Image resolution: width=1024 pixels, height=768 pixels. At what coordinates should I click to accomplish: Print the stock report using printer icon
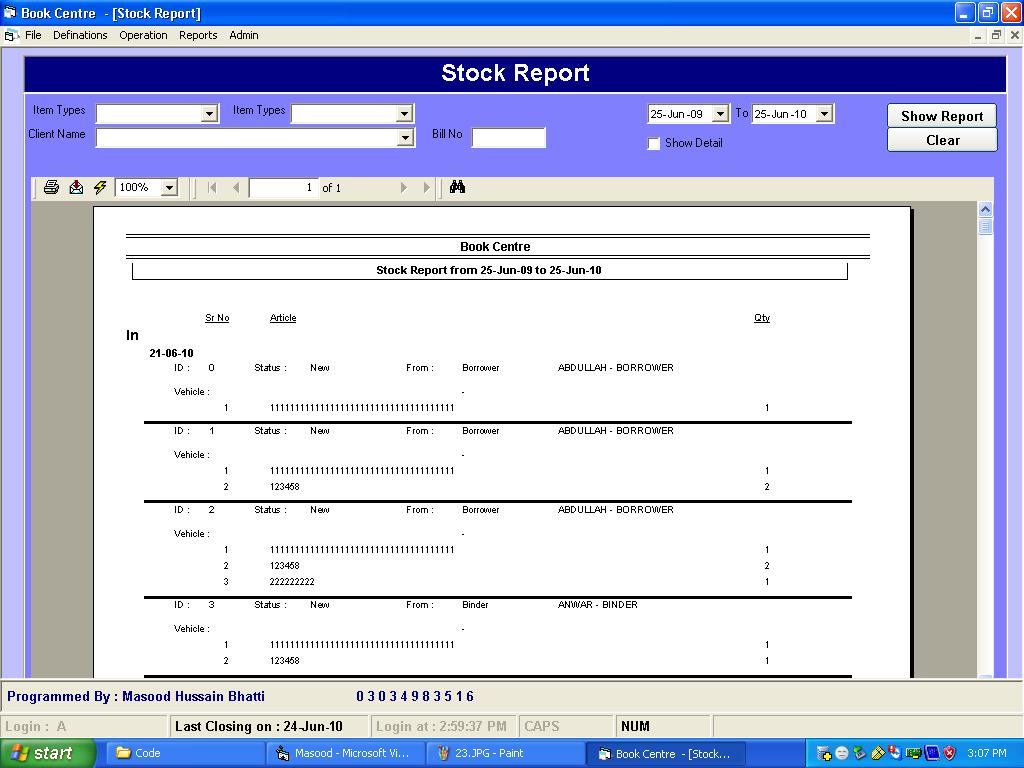51,187
